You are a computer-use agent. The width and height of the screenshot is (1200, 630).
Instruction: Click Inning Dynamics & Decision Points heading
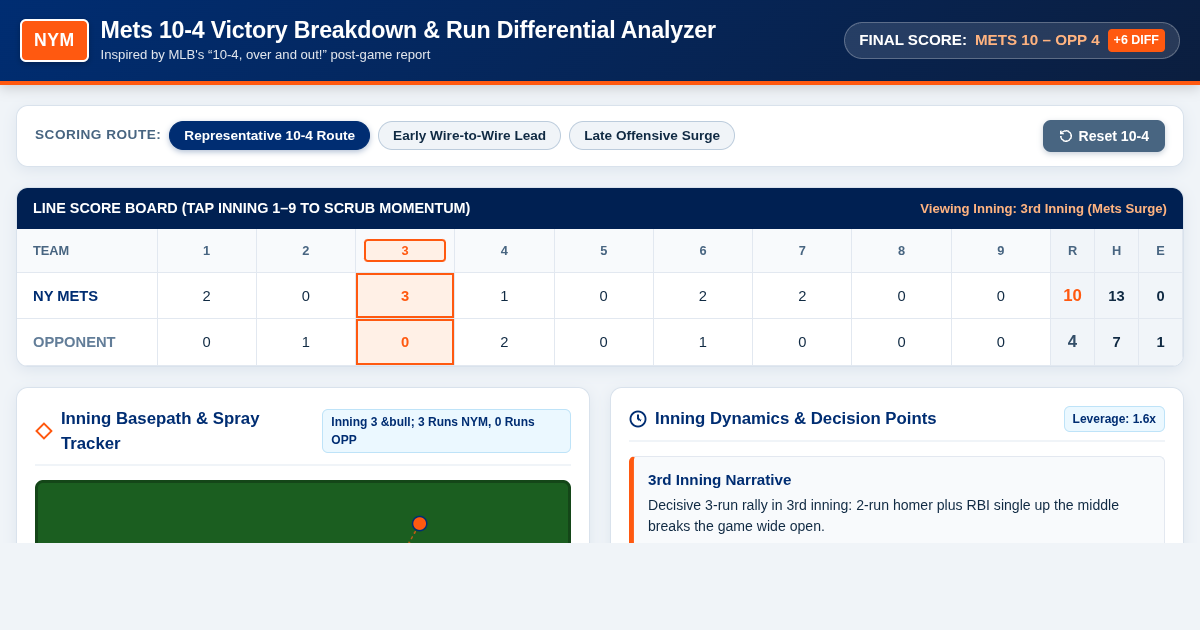click(796, 419)
